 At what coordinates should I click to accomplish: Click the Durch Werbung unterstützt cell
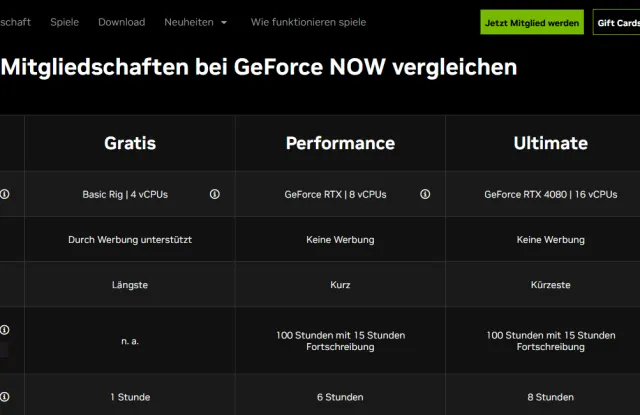(x=130, y=240)
